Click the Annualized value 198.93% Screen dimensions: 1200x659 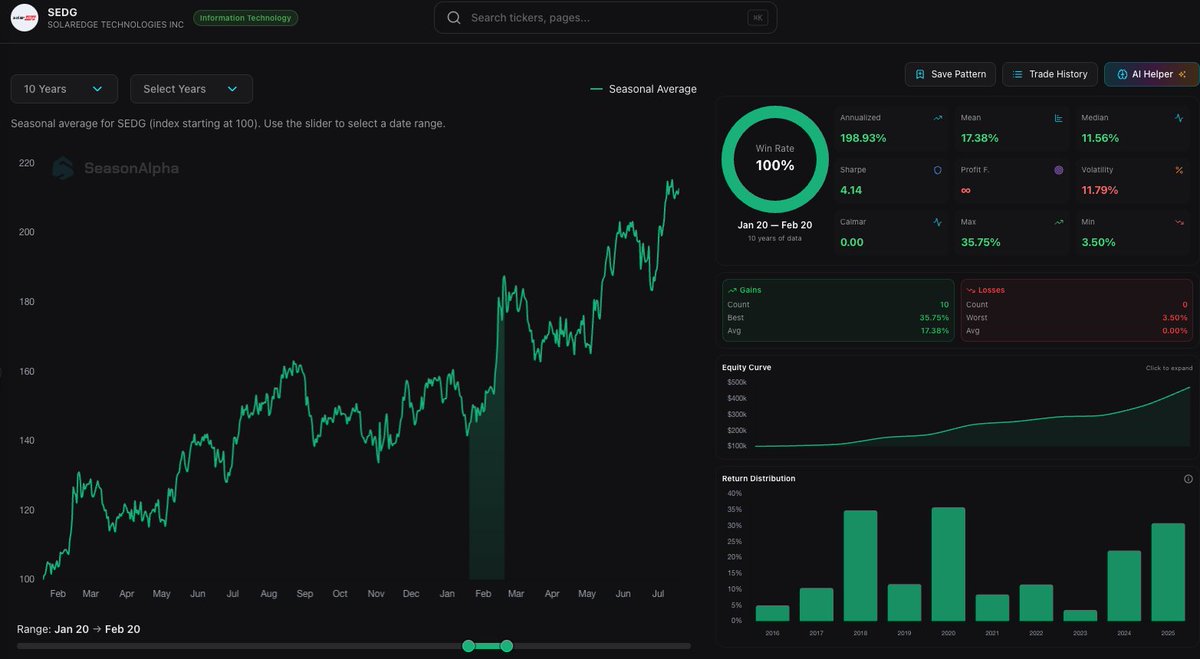(x=863, y=138)
